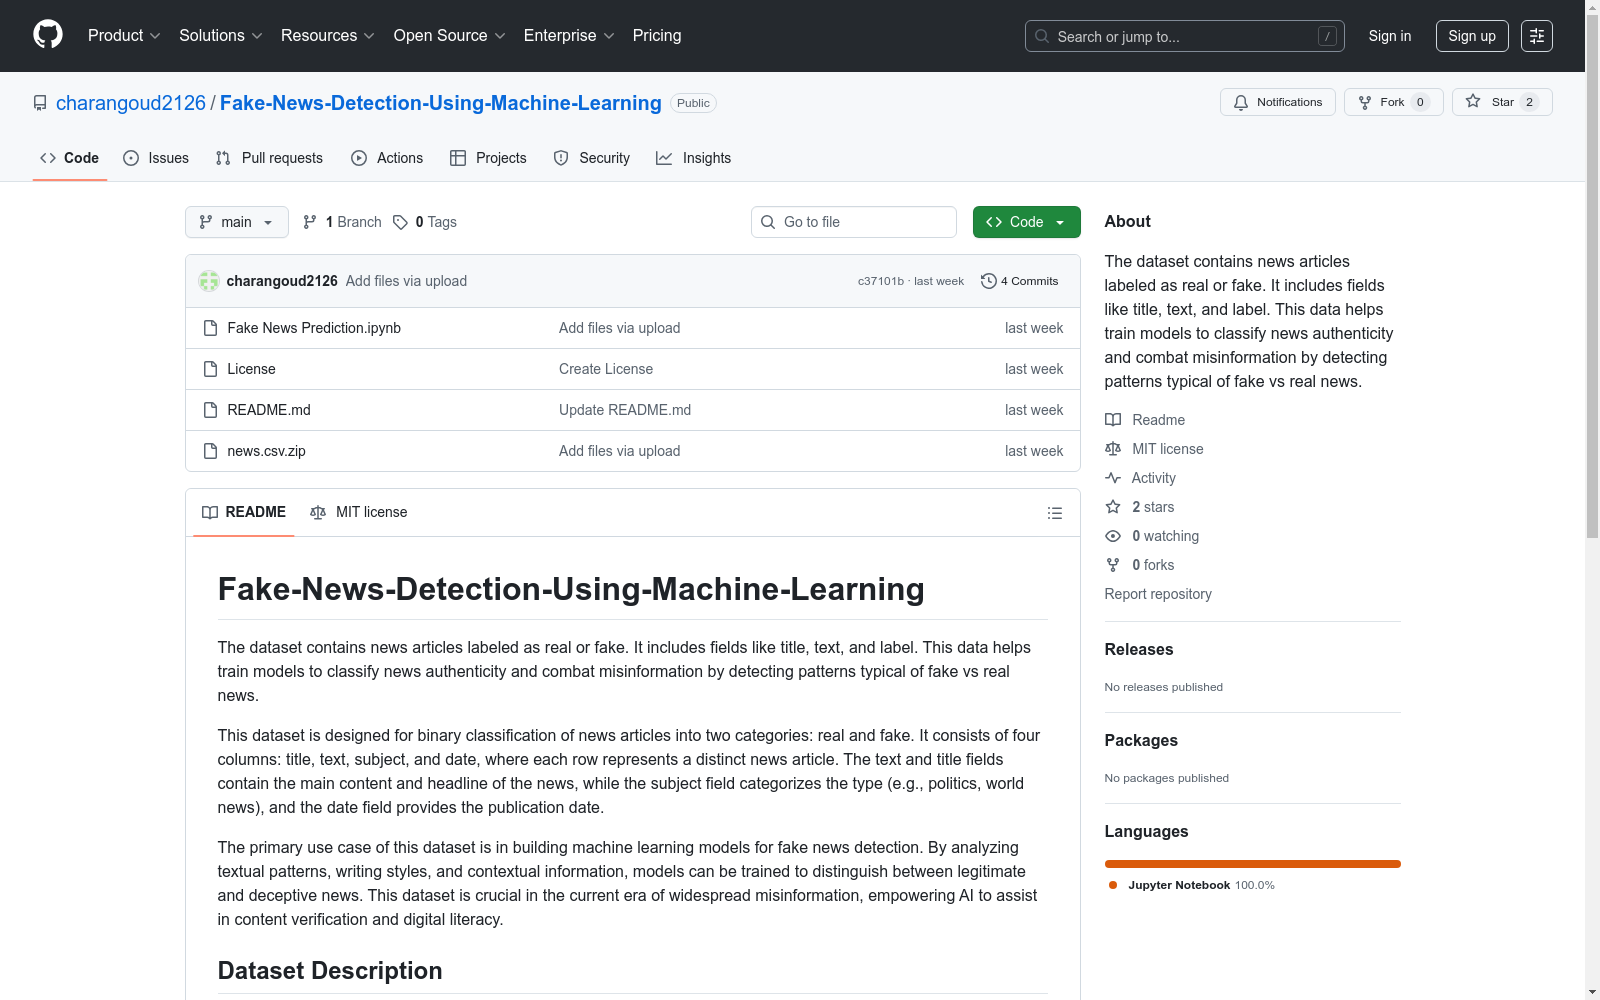
Task: Click the file icon for Fake News Prediction.ipynb
Action: tap(210, 328)
